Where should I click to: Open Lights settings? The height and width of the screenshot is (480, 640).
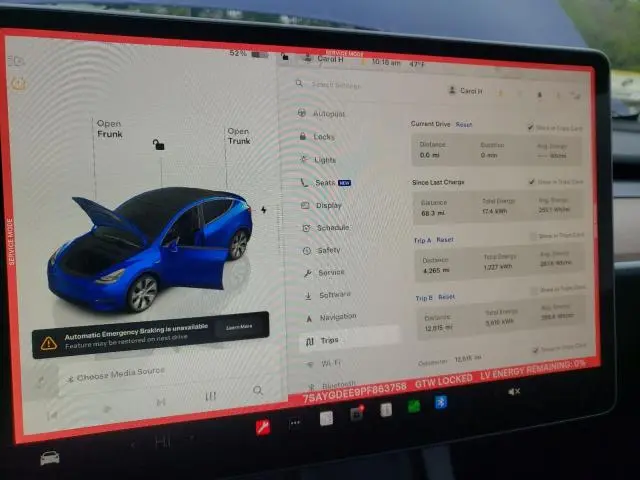pyautogui.click(x=318, y=160)
